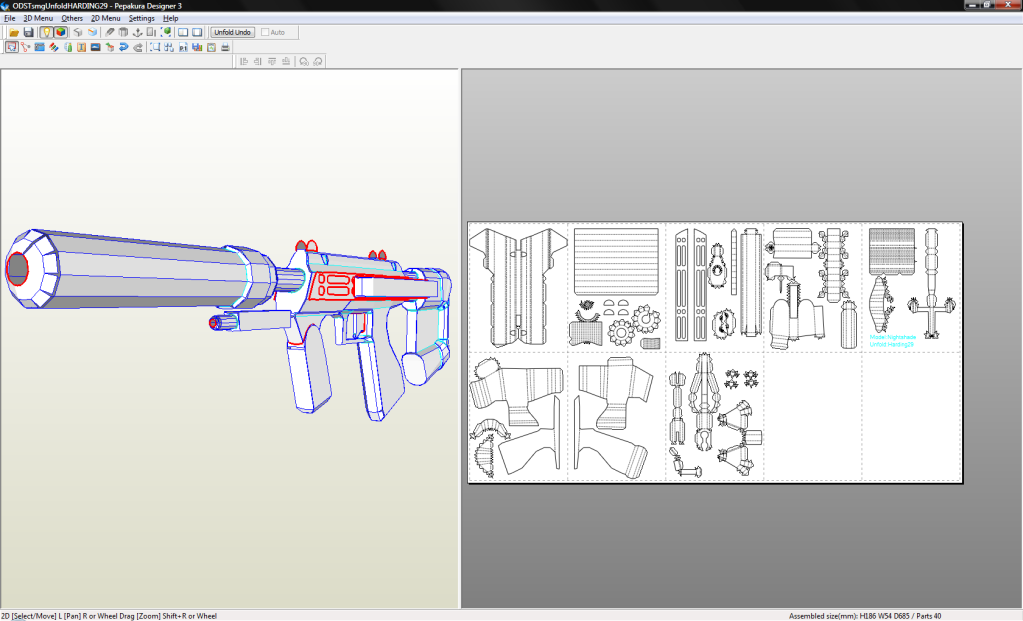Toggle the light bulb lighting switch
The image size is (1023, 621).
pos(46,32)
